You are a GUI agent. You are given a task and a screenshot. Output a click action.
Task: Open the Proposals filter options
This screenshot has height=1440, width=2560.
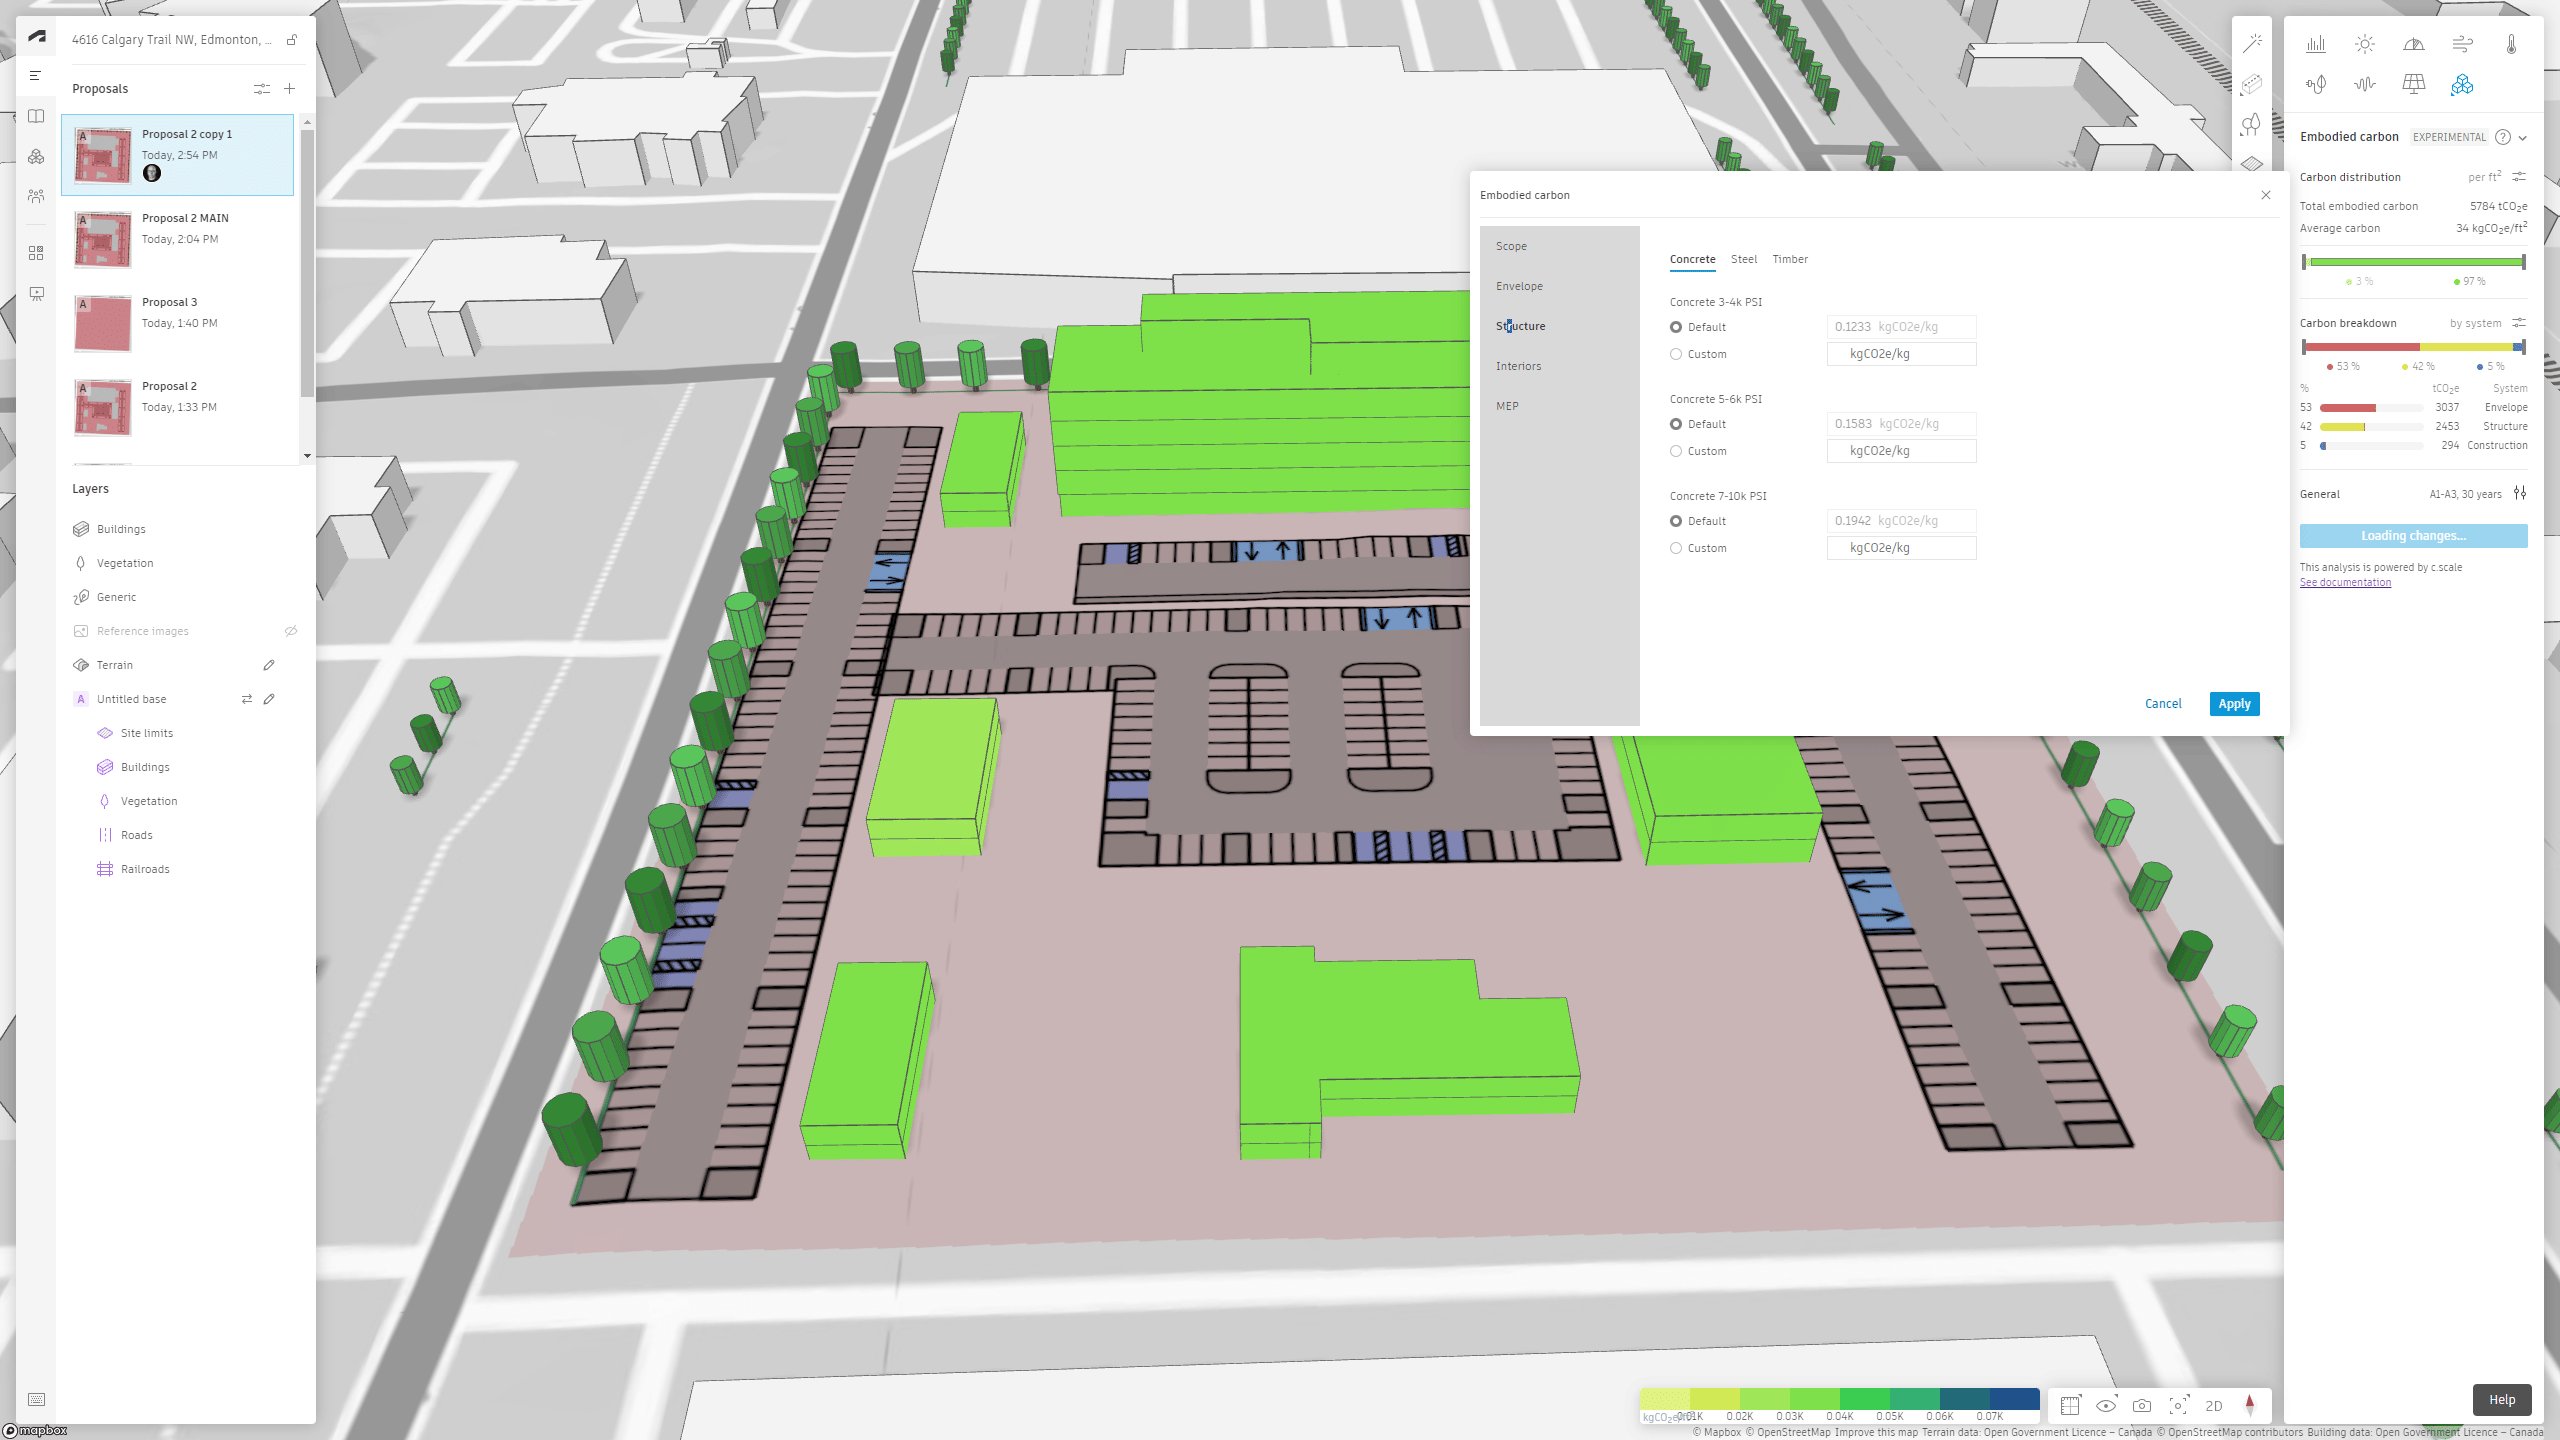coord(262,88)
